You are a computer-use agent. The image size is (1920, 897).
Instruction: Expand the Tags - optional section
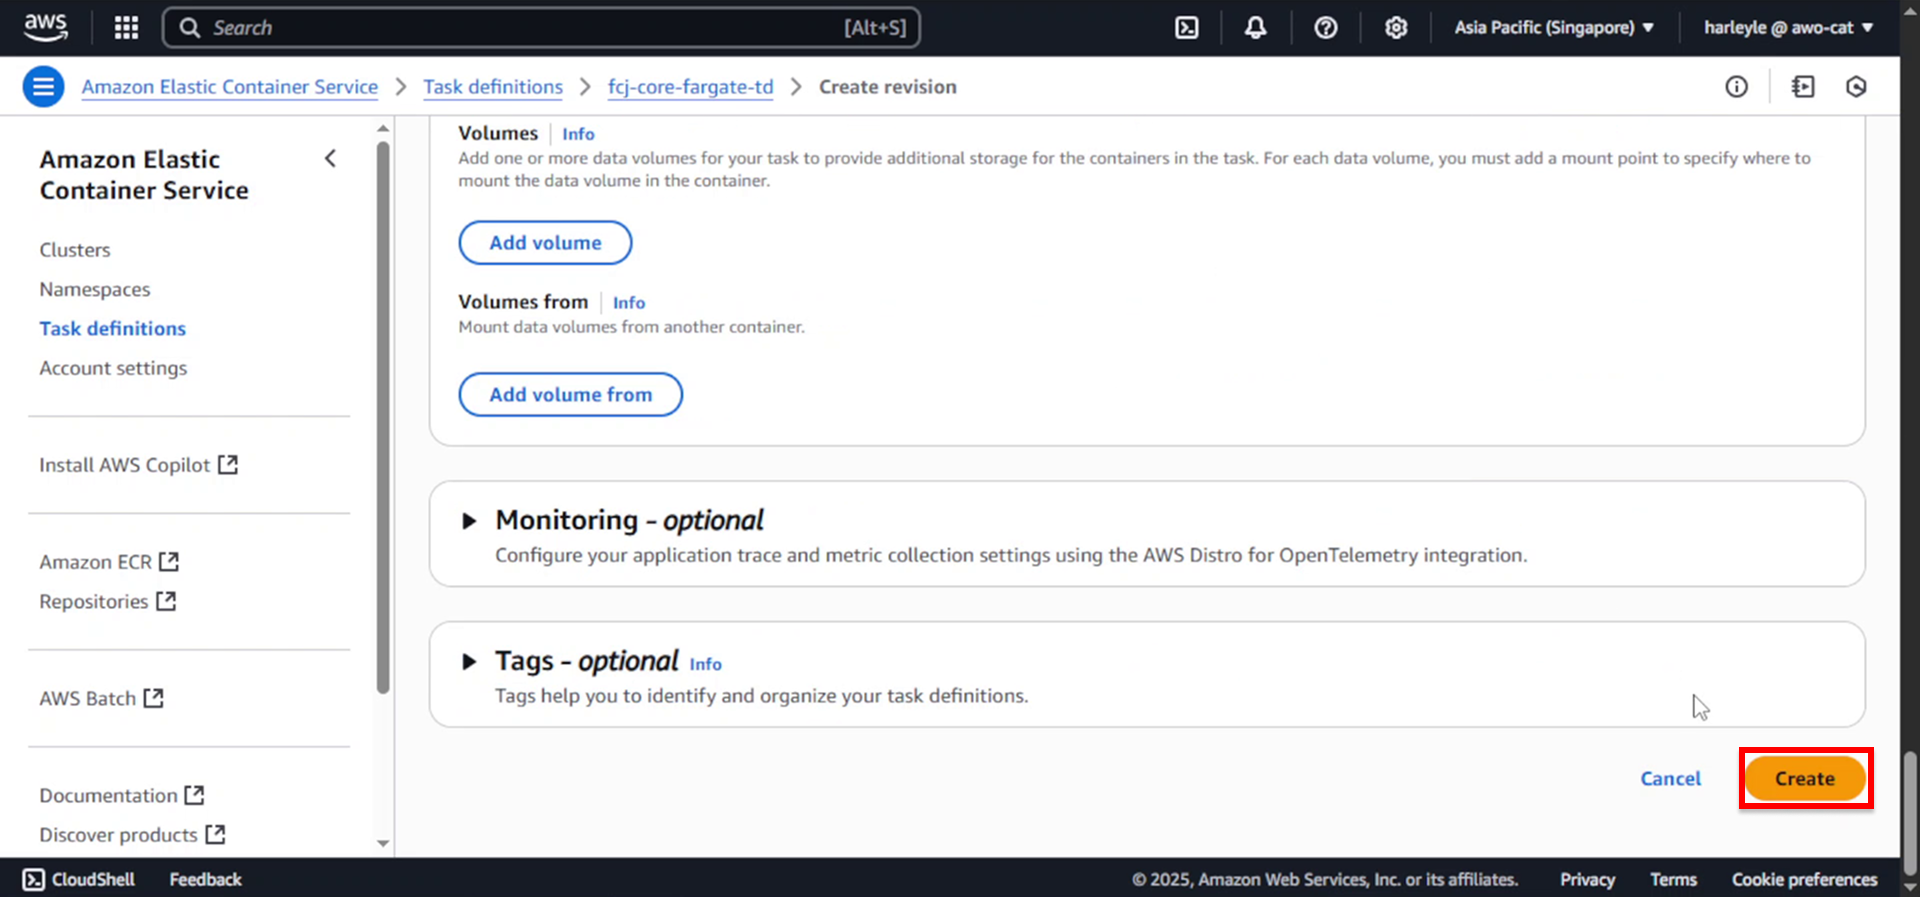point(468,662)
